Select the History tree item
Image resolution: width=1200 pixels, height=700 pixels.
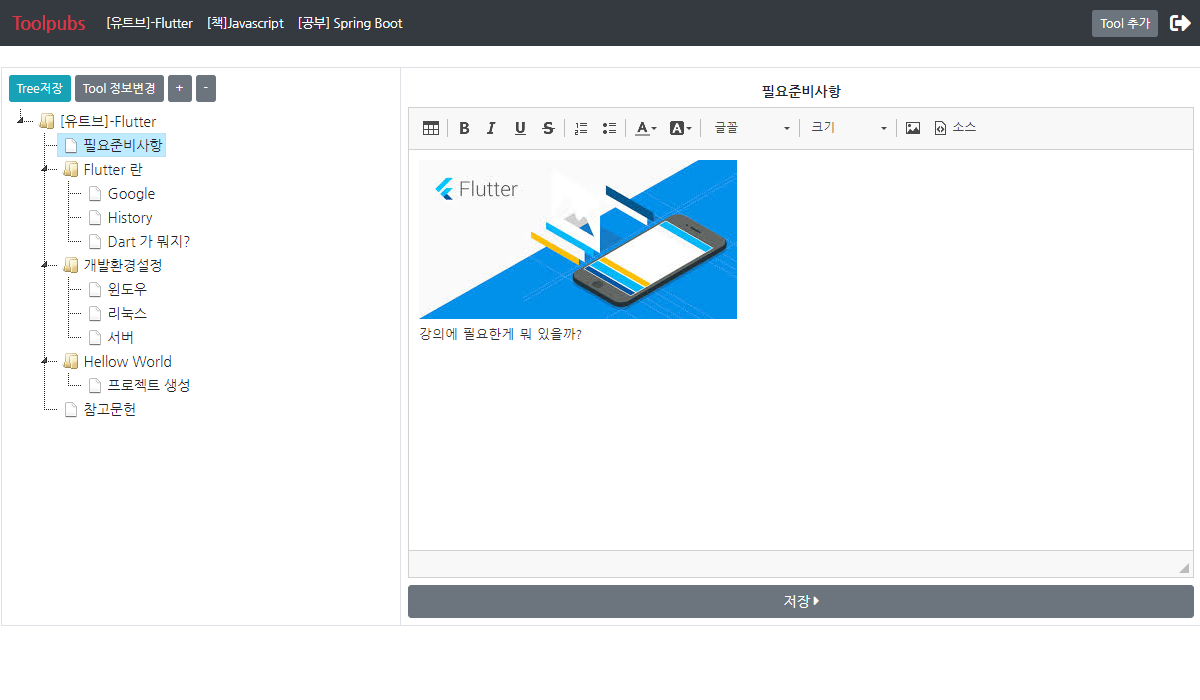coord(130,218)
